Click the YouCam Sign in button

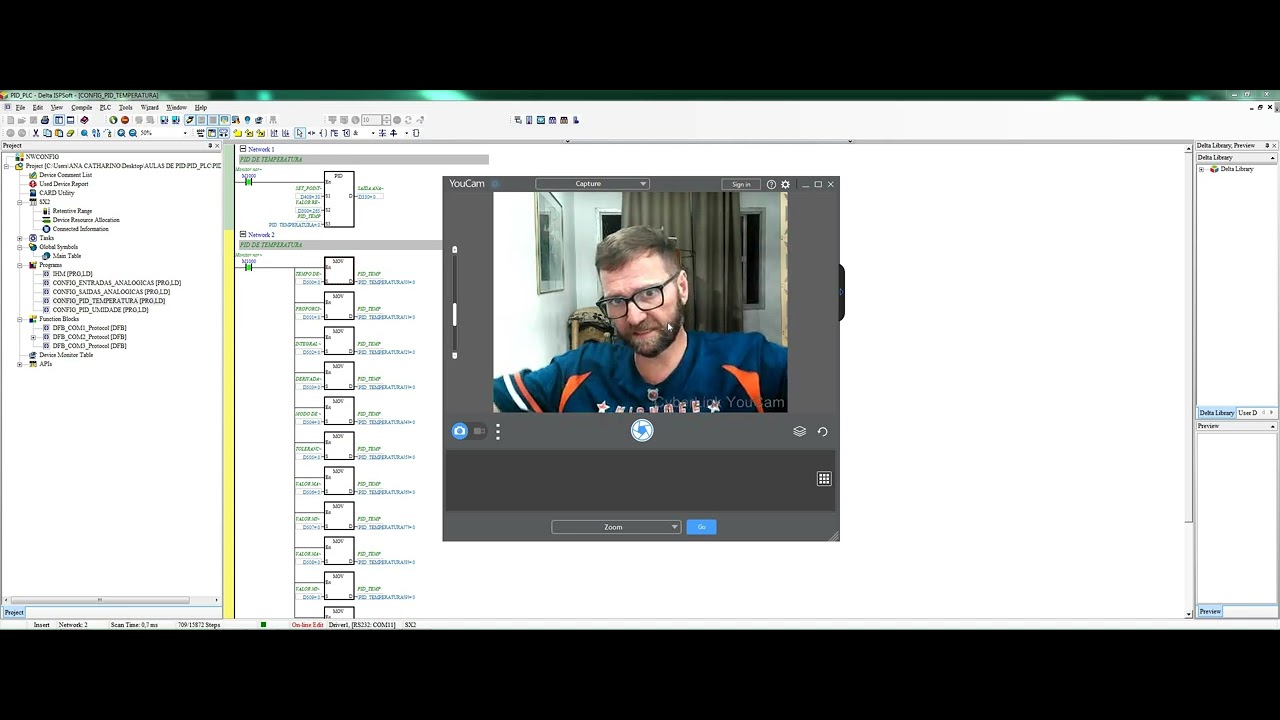pos(741,184)
